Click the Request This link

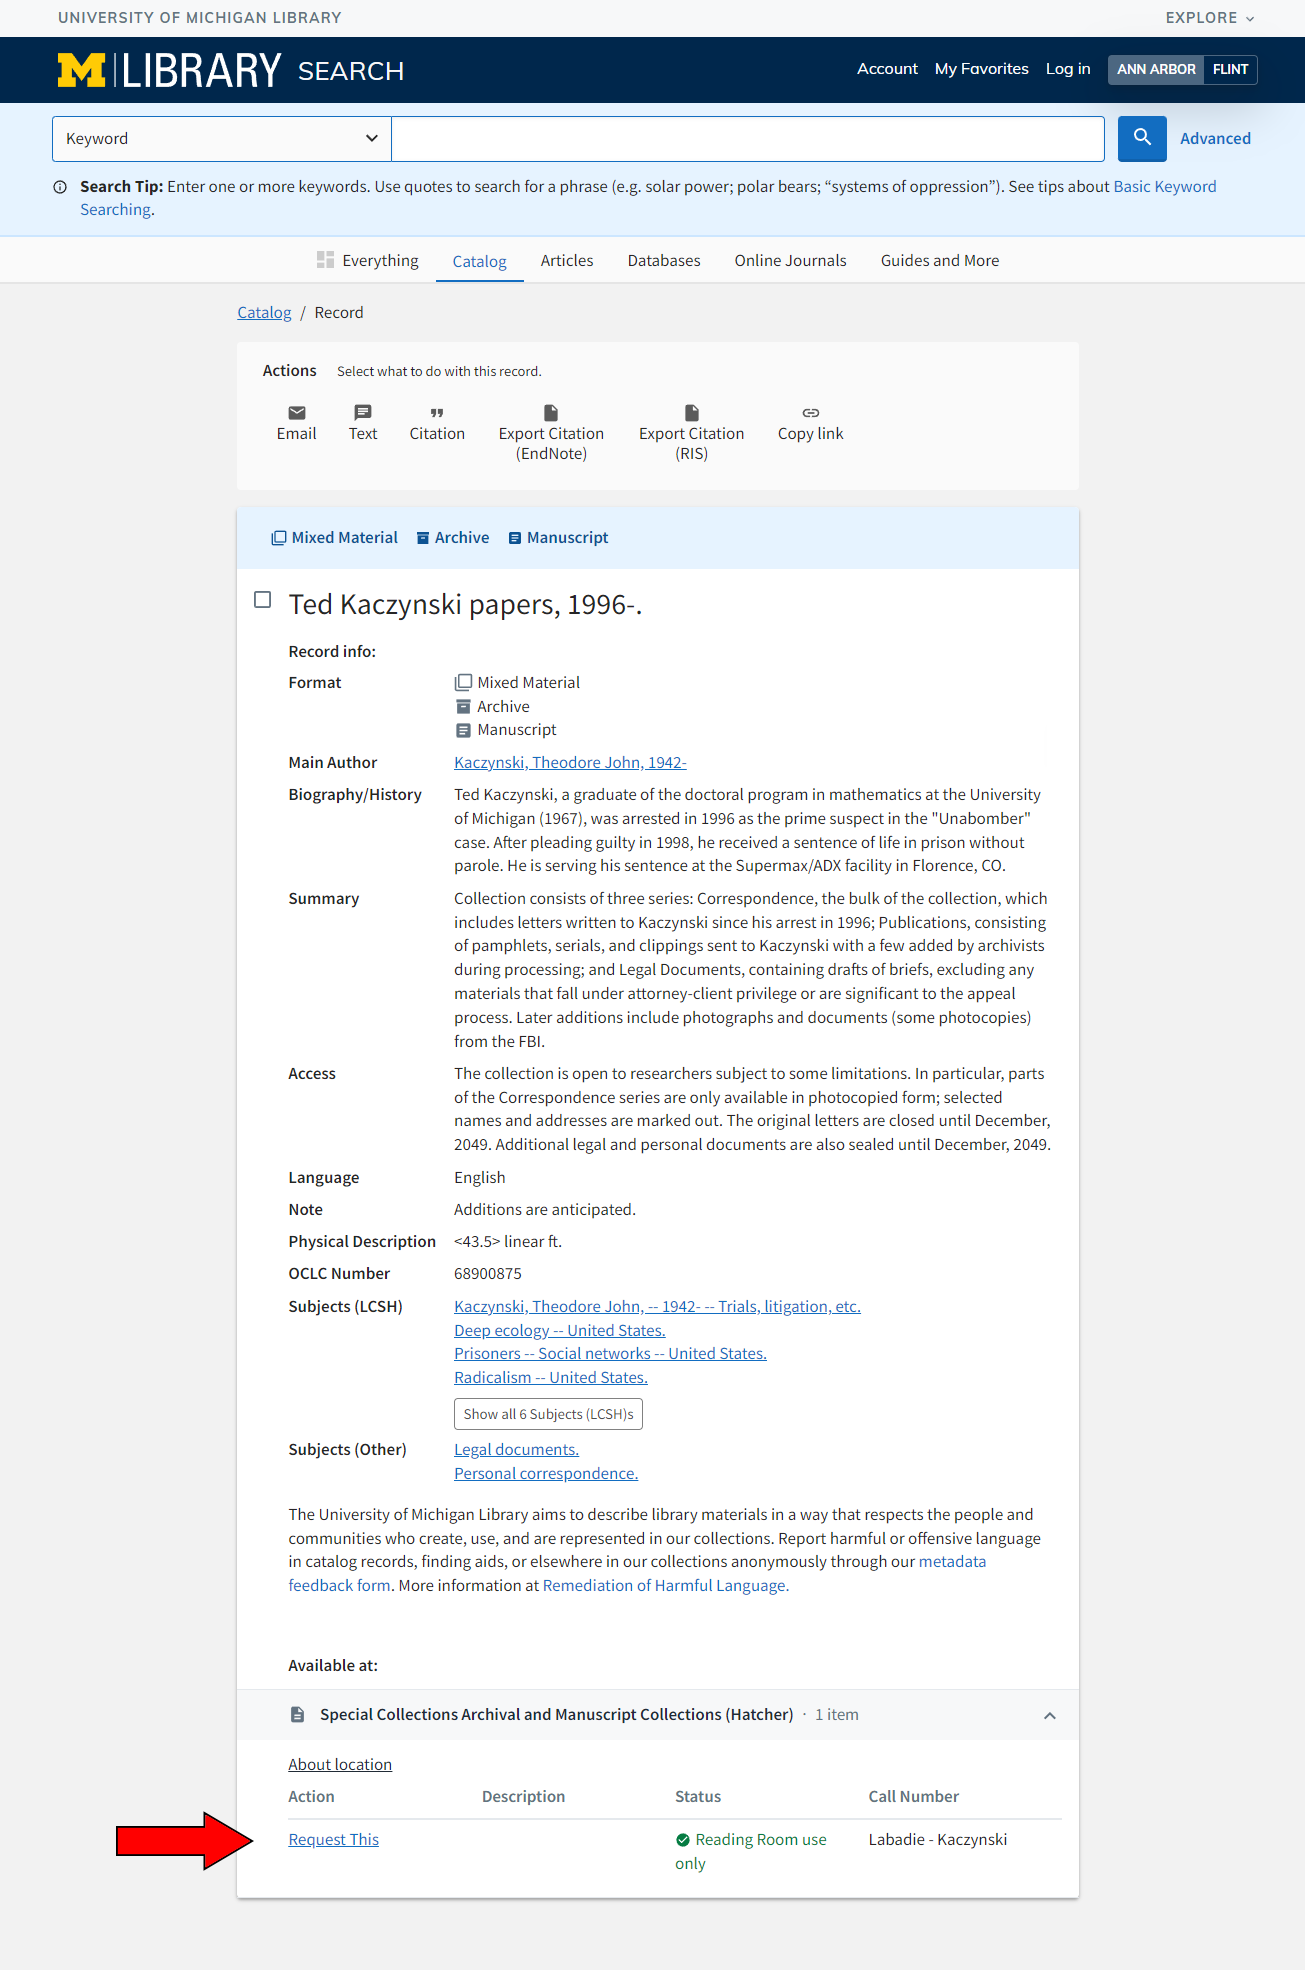334,1840
